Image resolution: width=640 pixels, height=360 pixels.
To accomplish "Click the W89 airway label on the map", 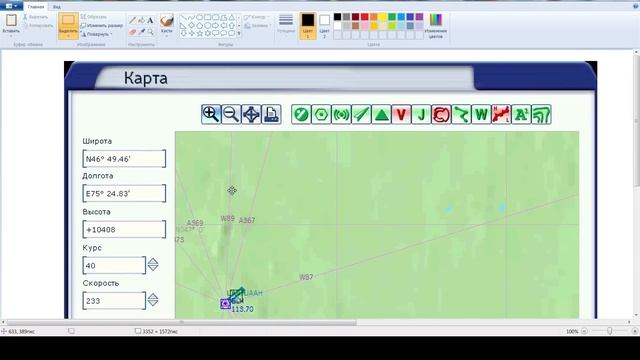I will [x=227, y=219].
